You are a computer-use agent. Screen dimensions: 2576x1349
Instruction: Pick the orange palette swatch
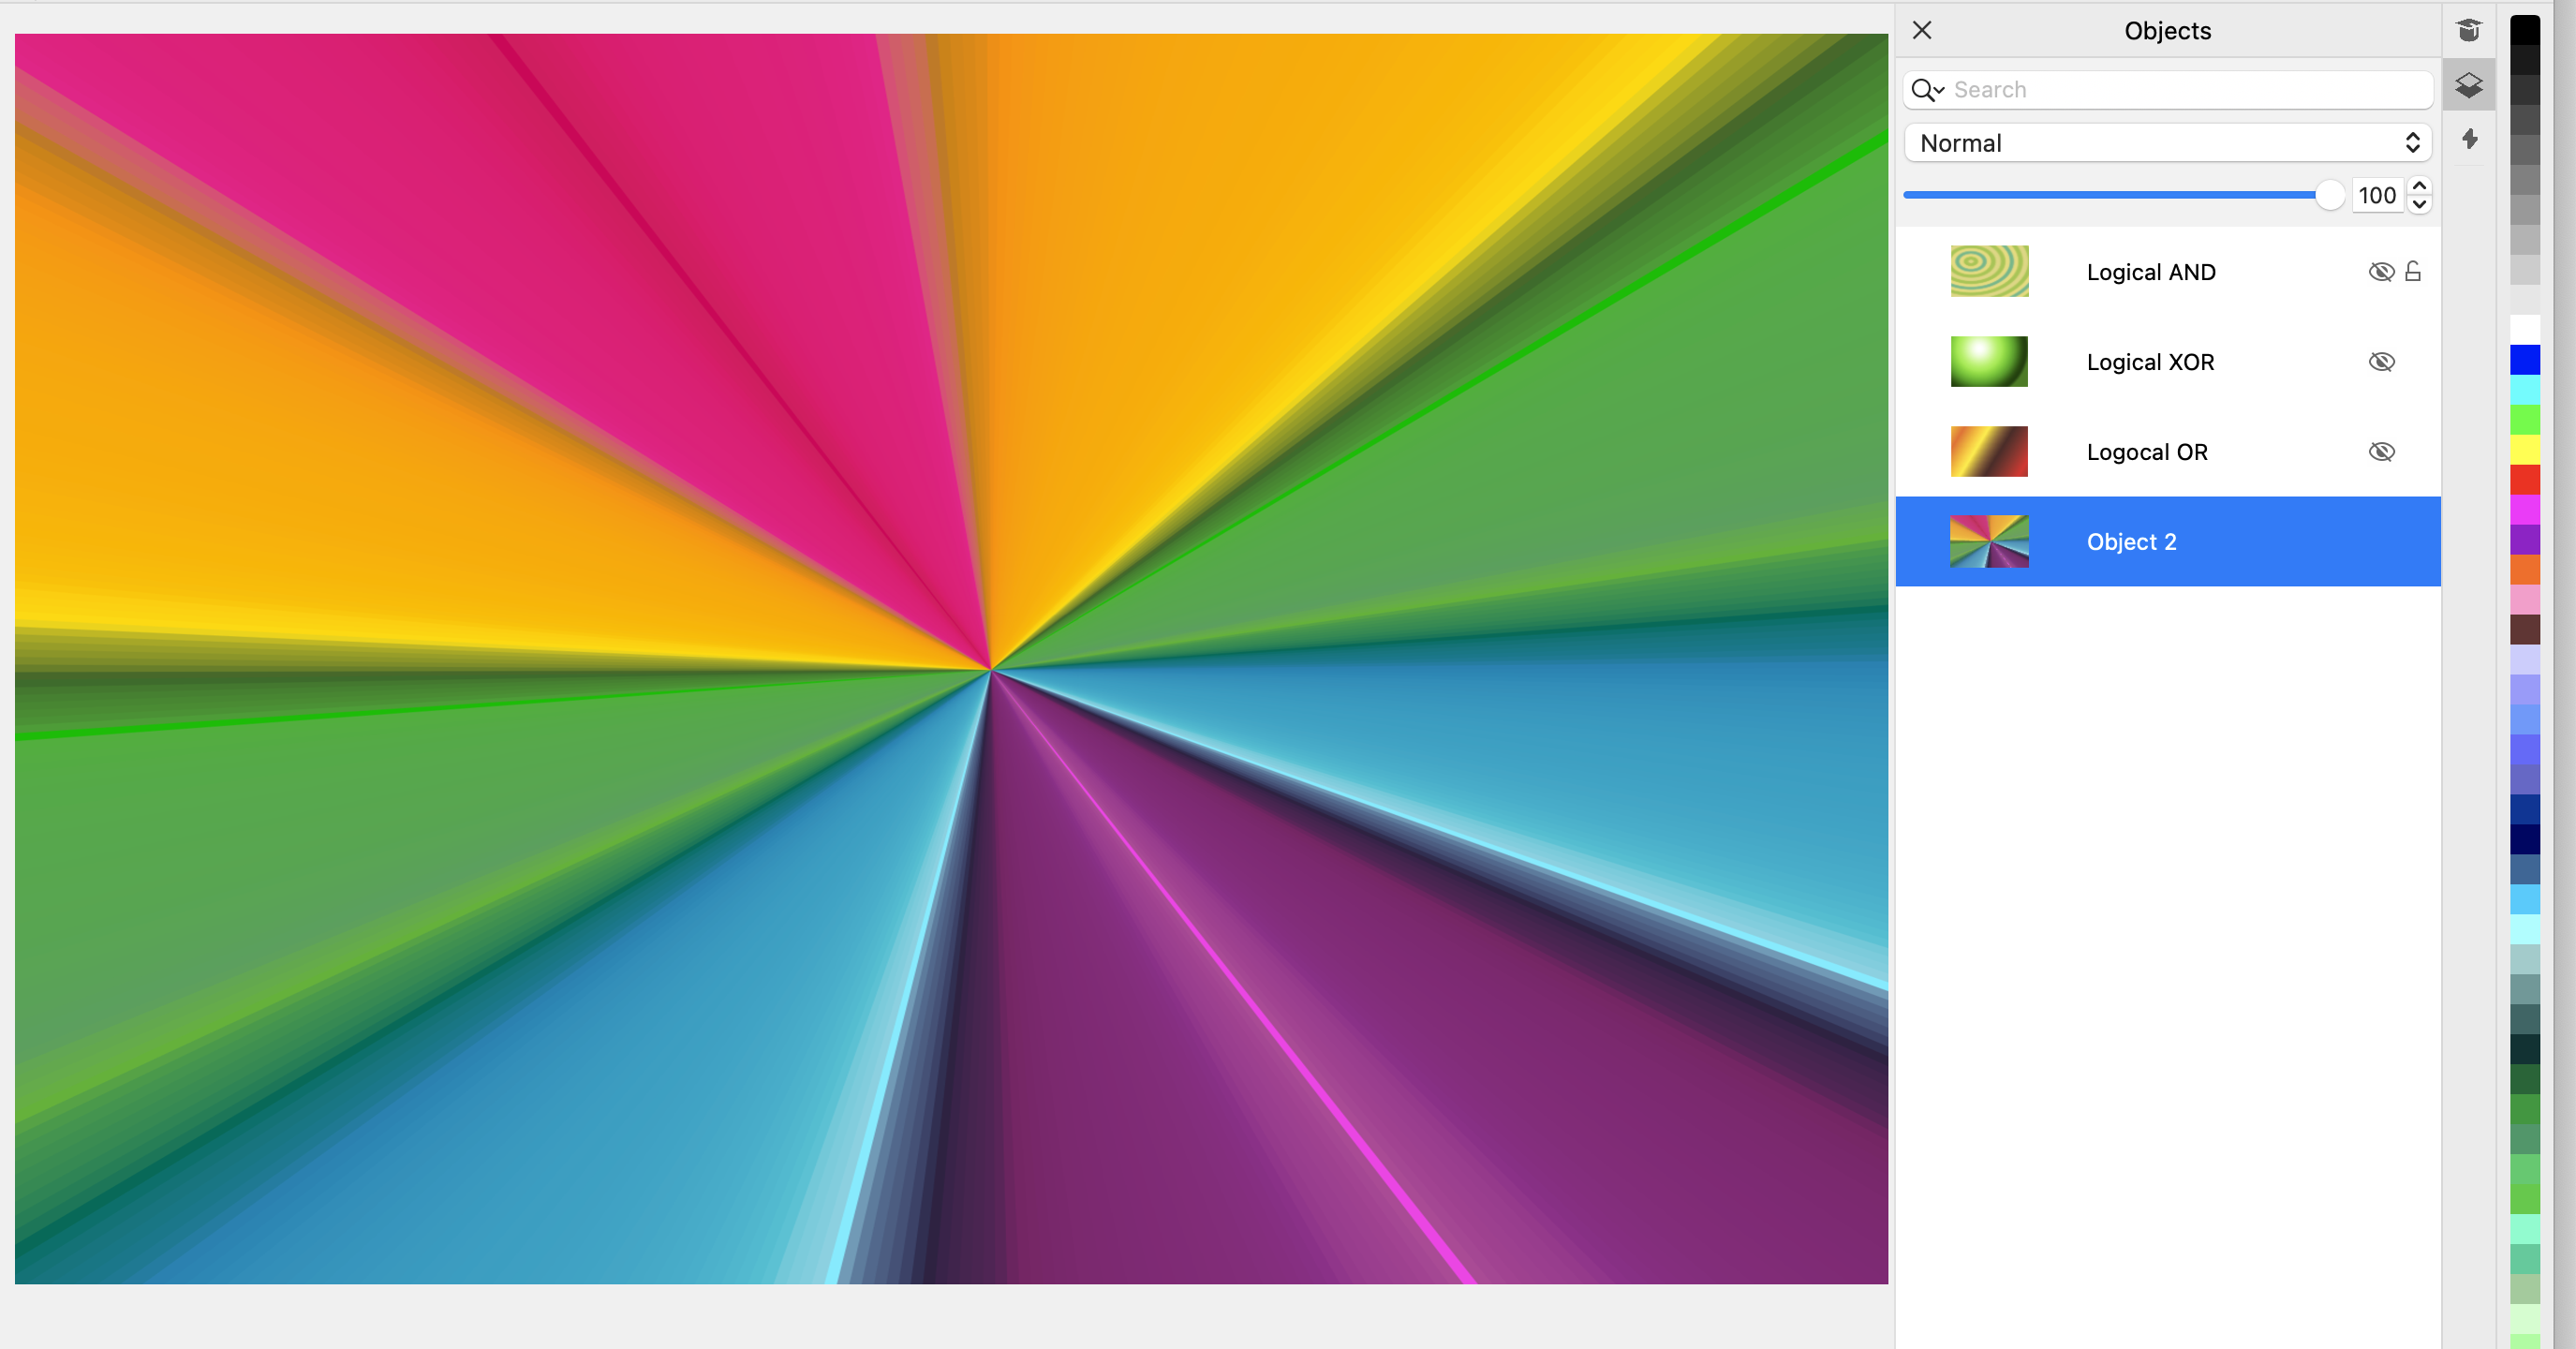(2524, 570)
